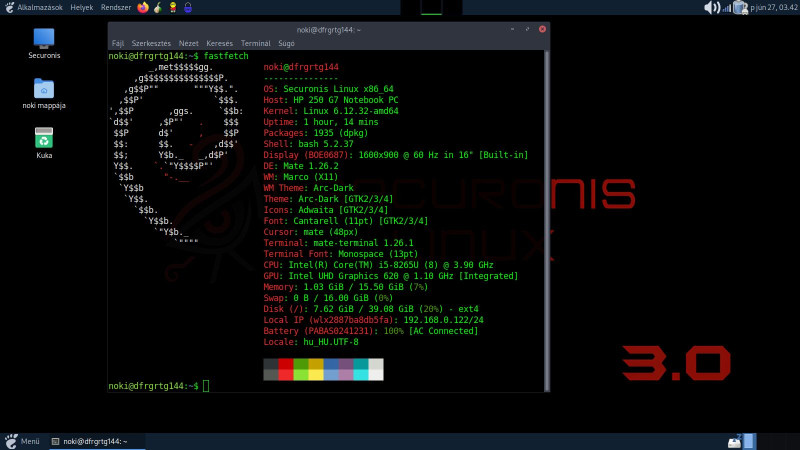The height and width of the screenshot is (450, 800).
Task: Open the Kuka trash icon
Action: pos(44,143)
